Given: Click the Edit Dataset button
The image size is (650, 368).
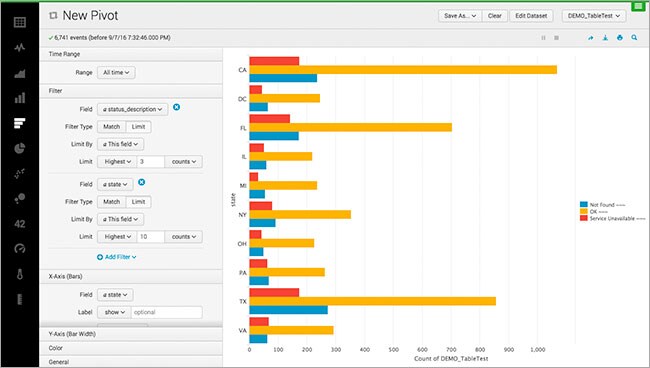Looking at the screenshot, I should click(531, 16).
